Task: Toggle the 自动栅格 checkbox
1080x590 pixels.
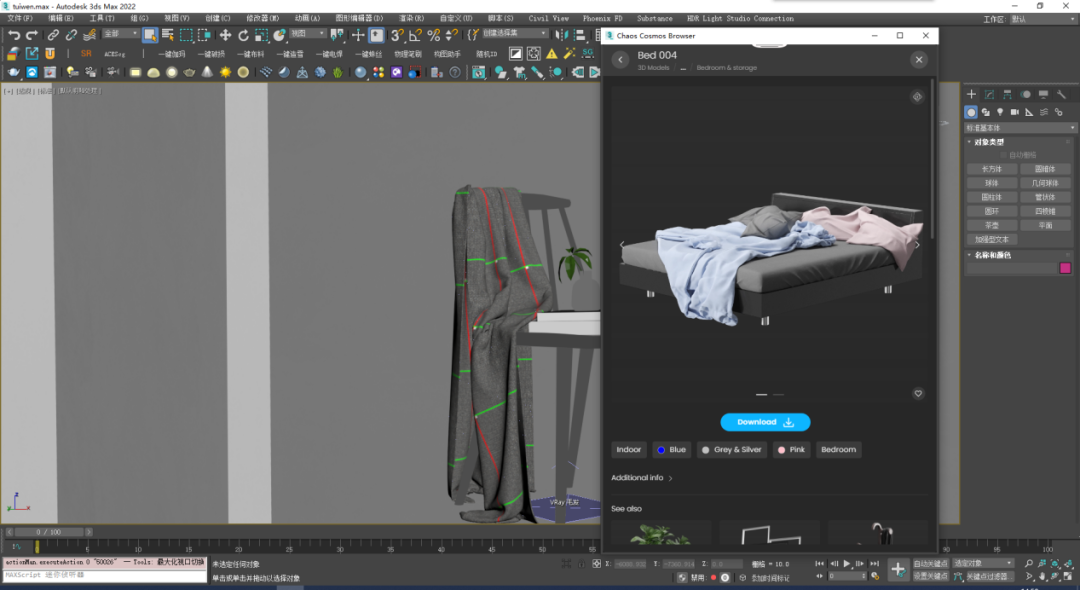Action: (x=1004, y=155)
